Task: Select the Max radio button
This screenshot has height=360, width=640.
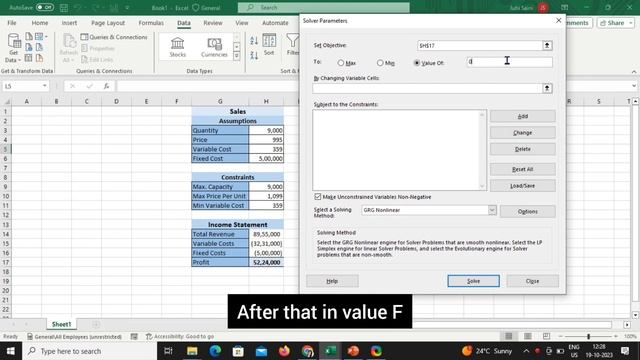Action: [341, 63]
